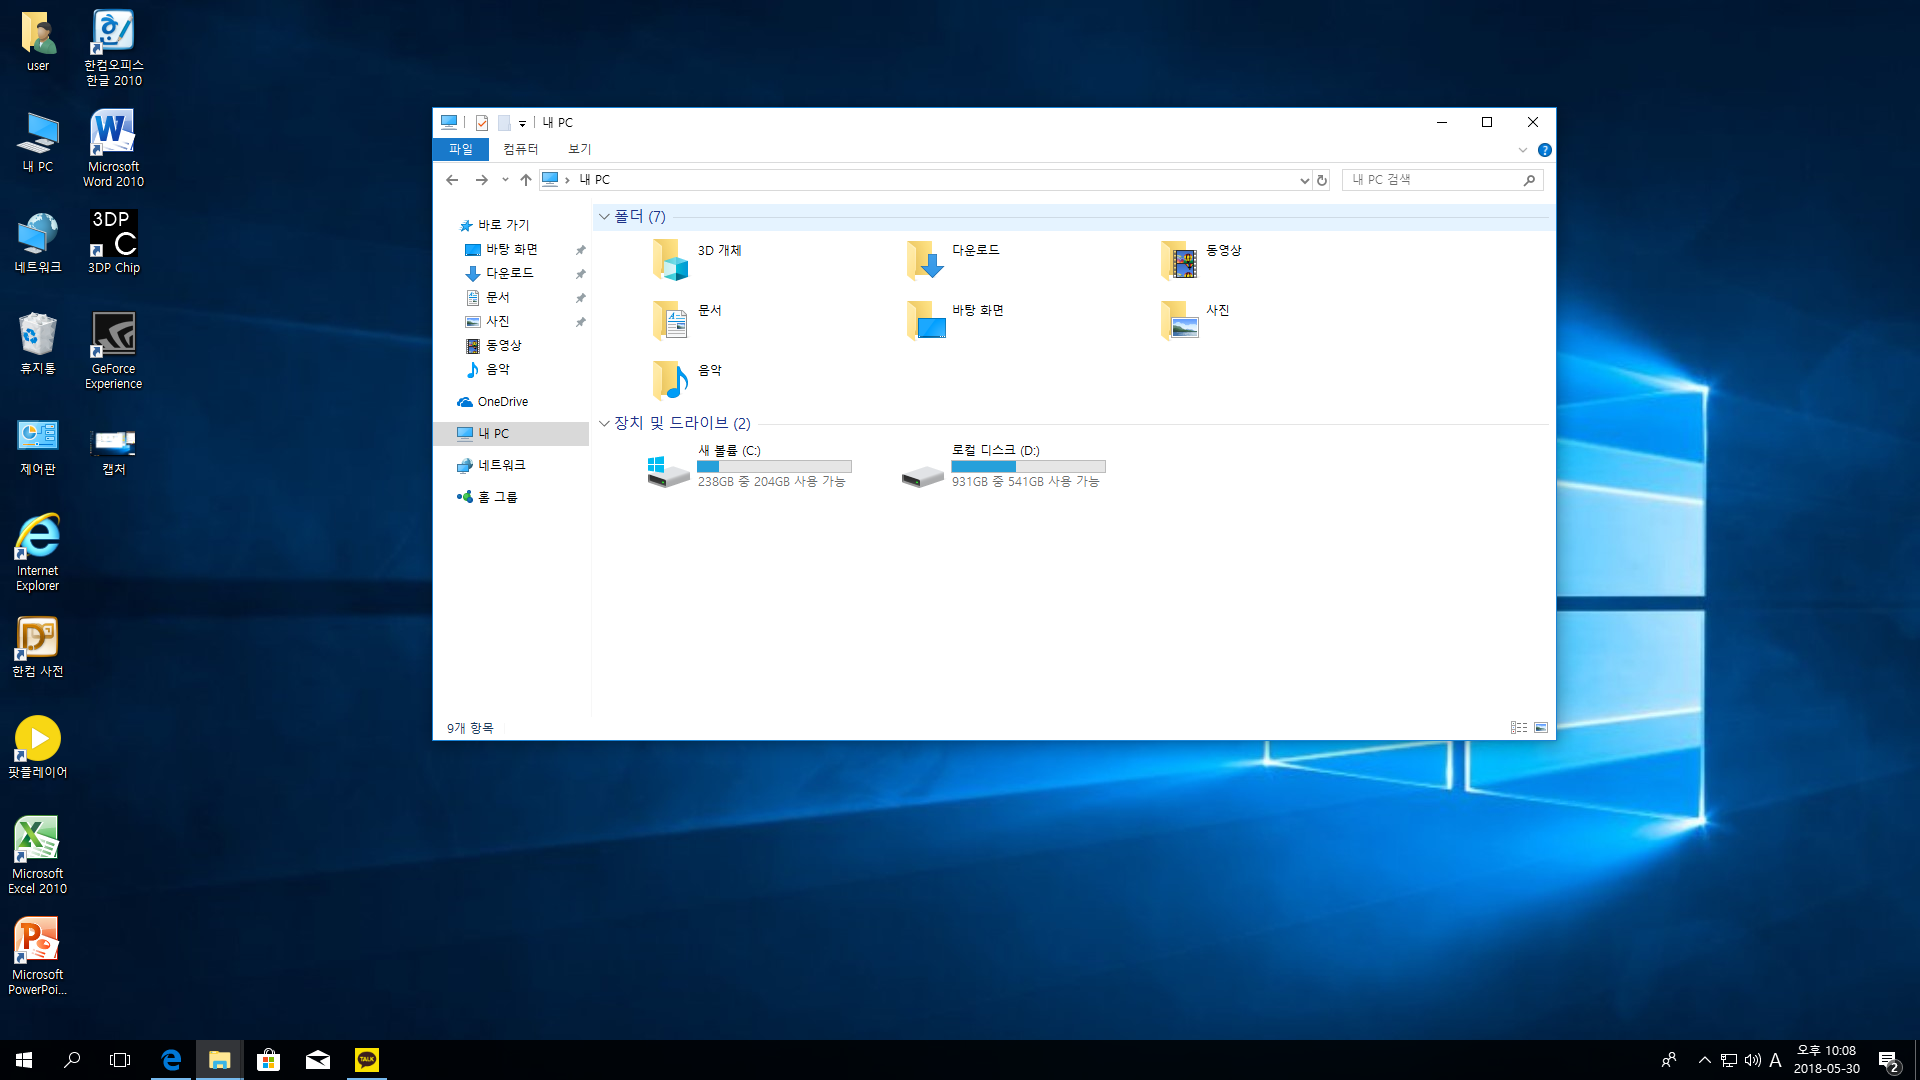Collapse the 장치 및 드라이브 (2) group

click(604, 424)
